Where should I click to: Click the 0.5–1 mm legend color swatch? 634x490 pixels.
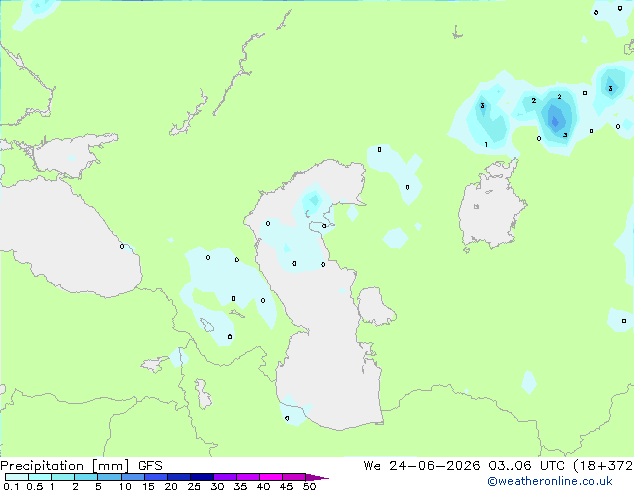[x=40, y=477]
